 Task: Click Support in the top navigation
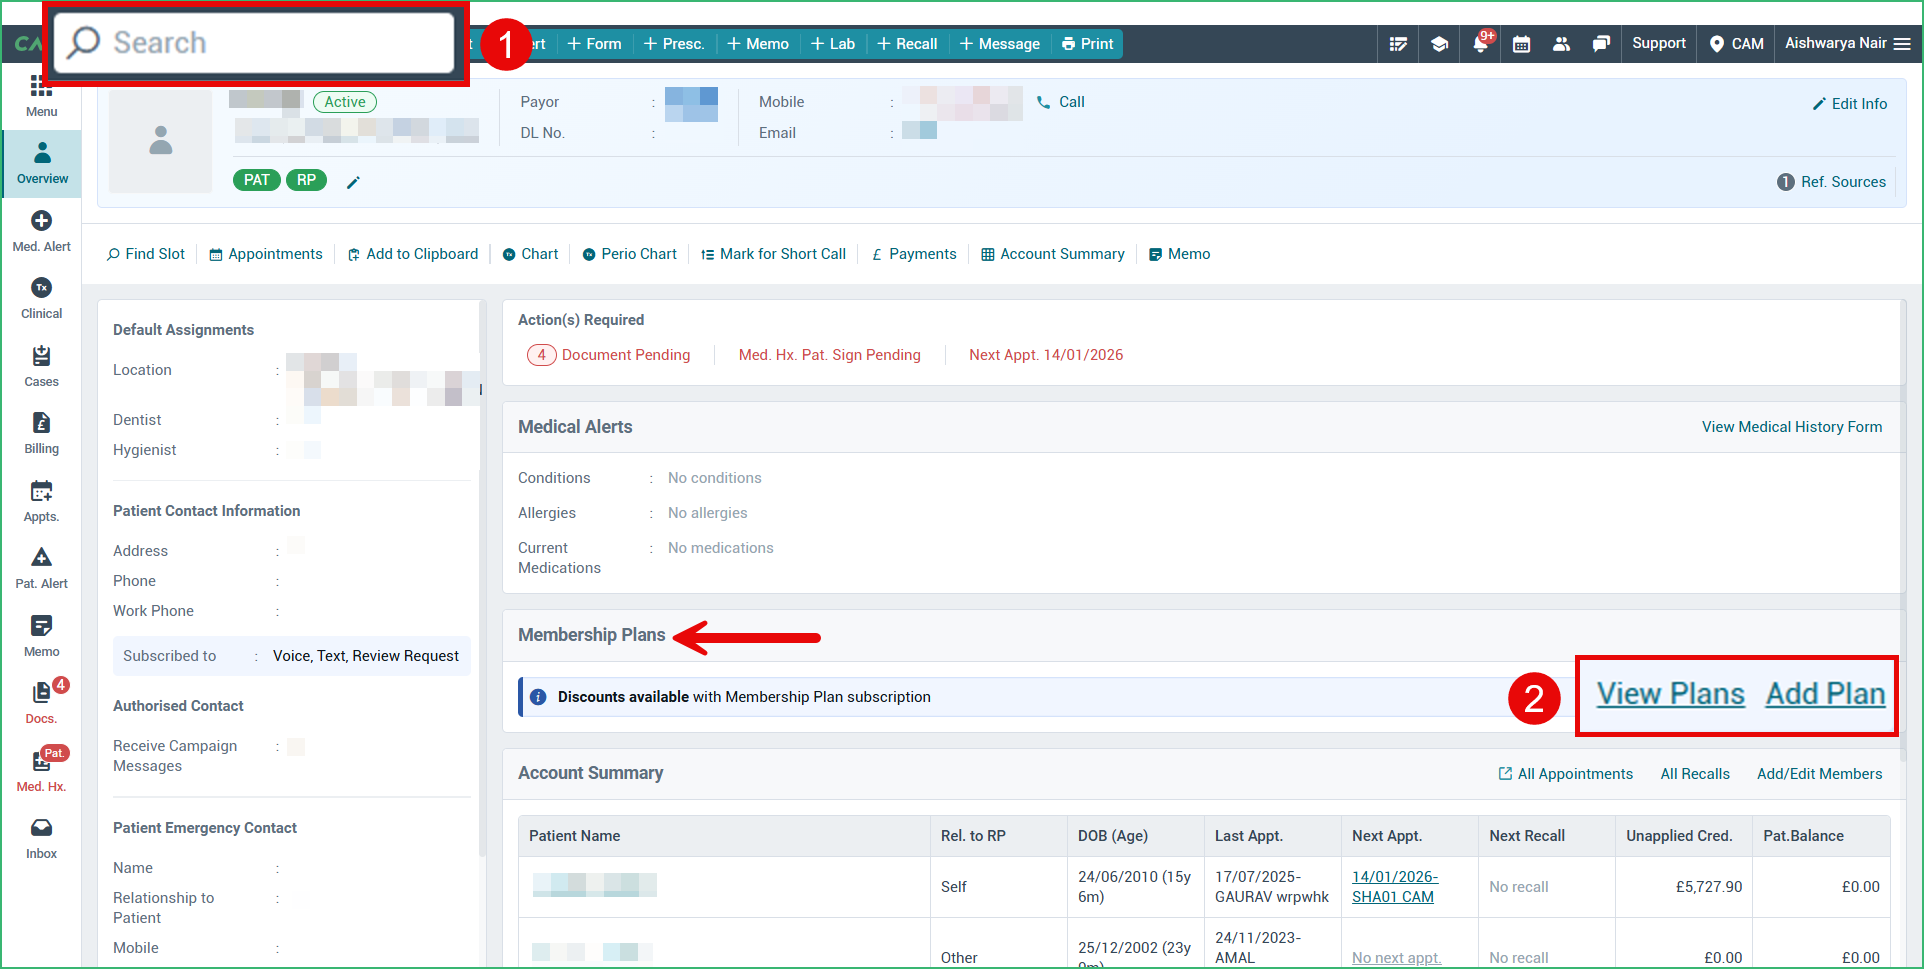1659,44
